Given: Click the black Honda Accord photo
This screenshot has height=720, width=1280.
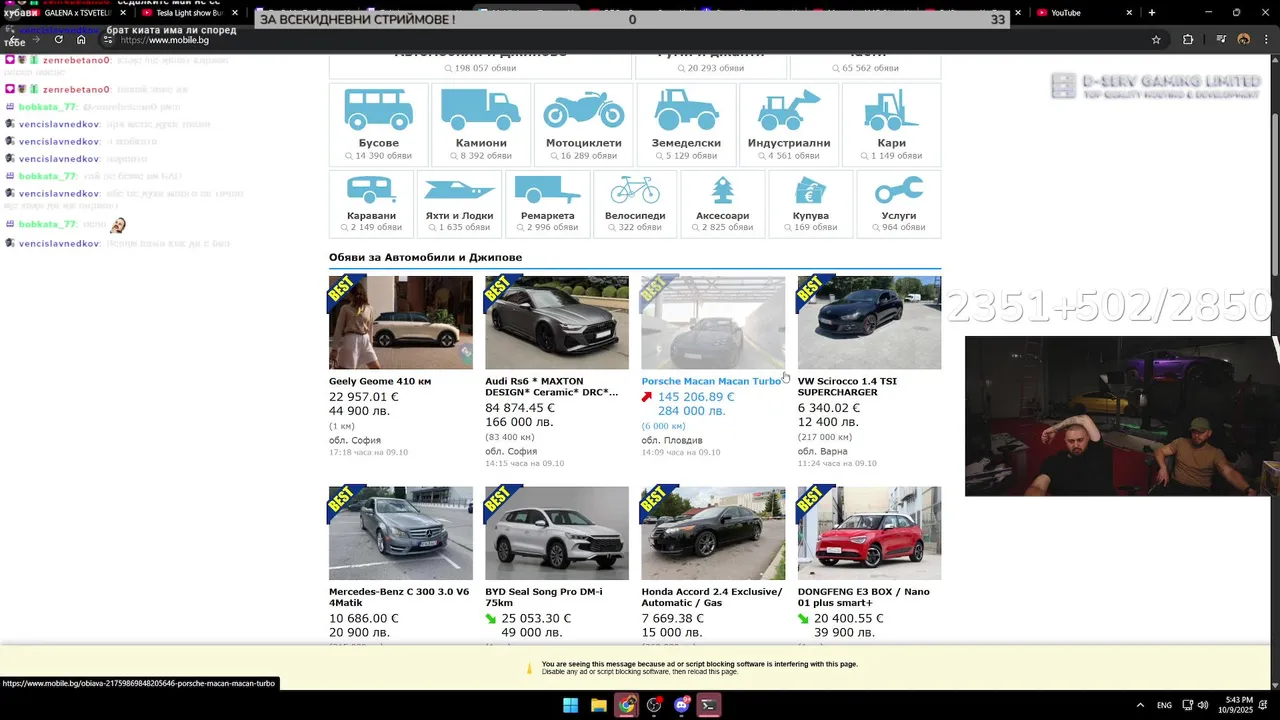Looking at the screenshot, I should (x=713, y=533).
